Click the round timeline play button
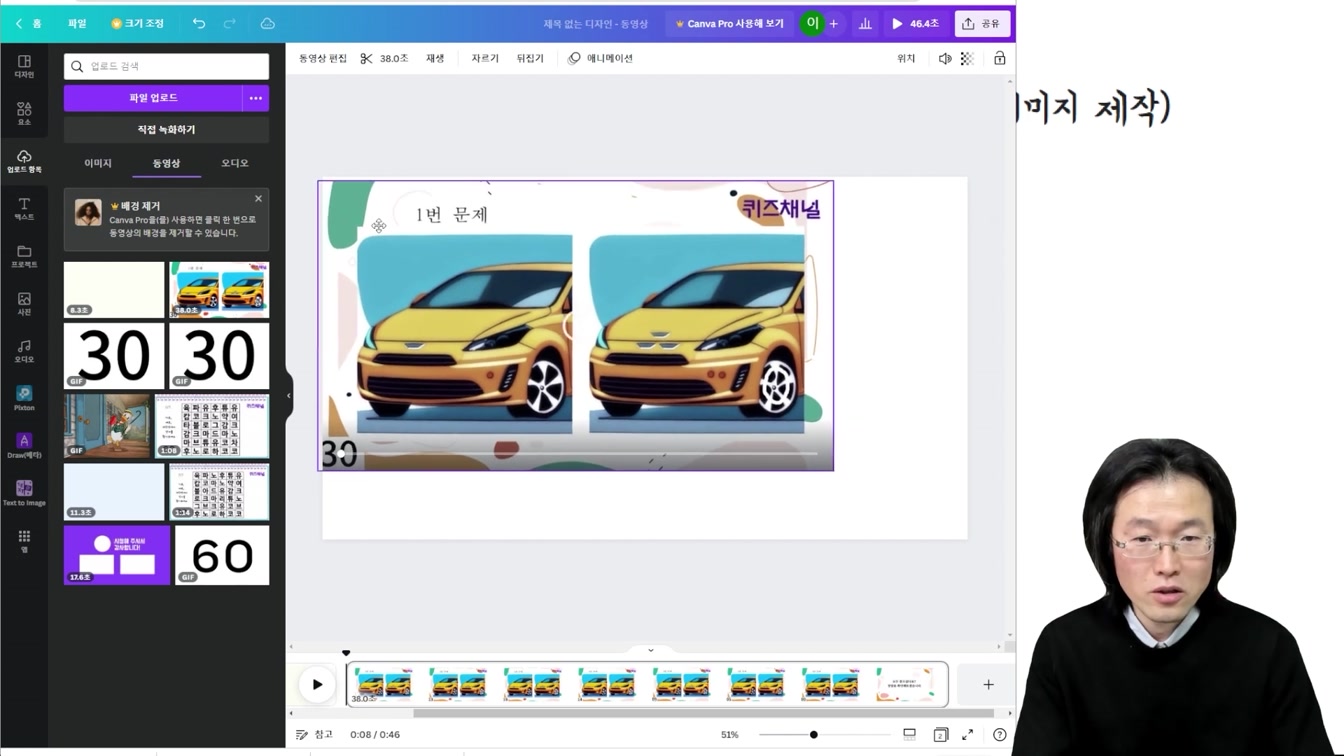This screenshot has height=756, width=1344. click(x=317, y=685)
